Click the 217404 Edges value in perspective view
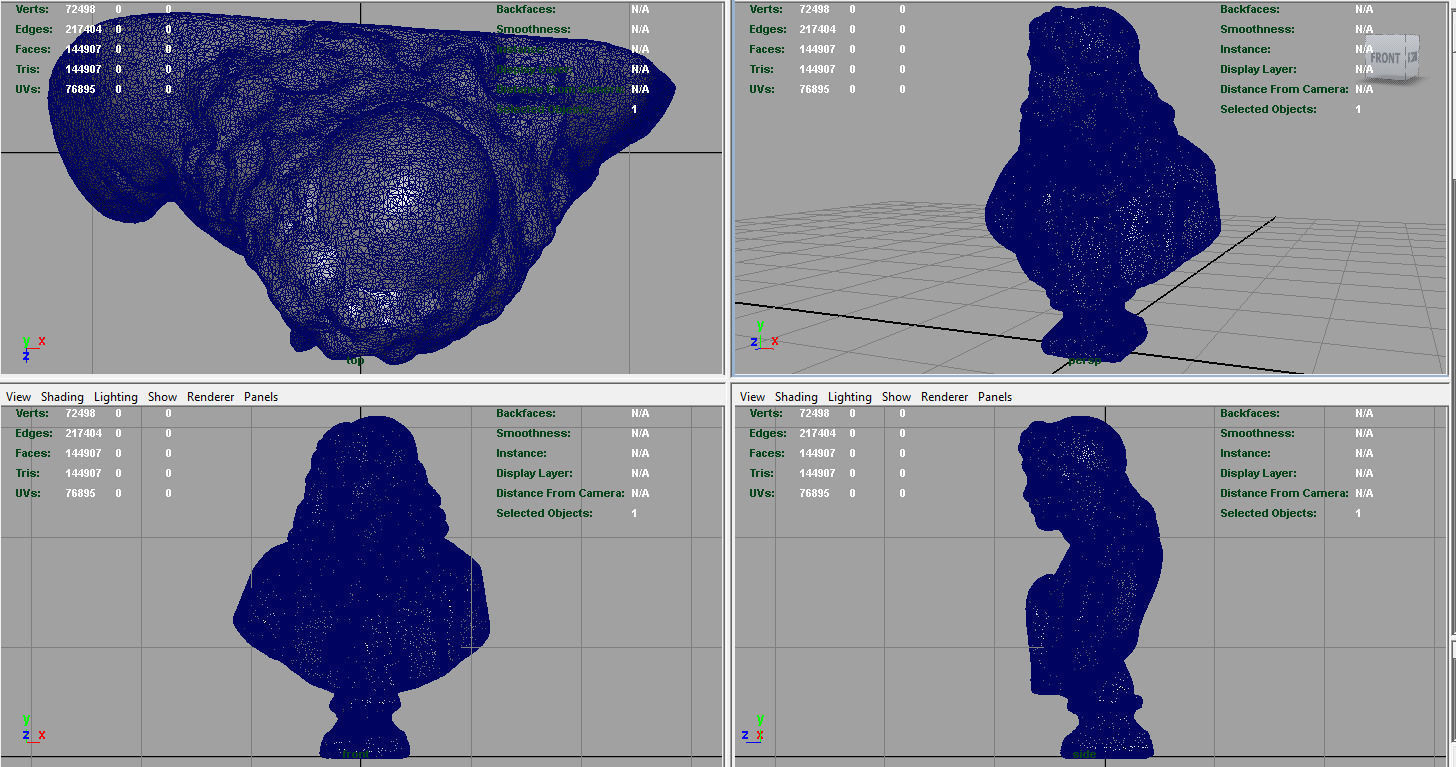The height and width of the screenshot is (767, 1456). [818, 29]
